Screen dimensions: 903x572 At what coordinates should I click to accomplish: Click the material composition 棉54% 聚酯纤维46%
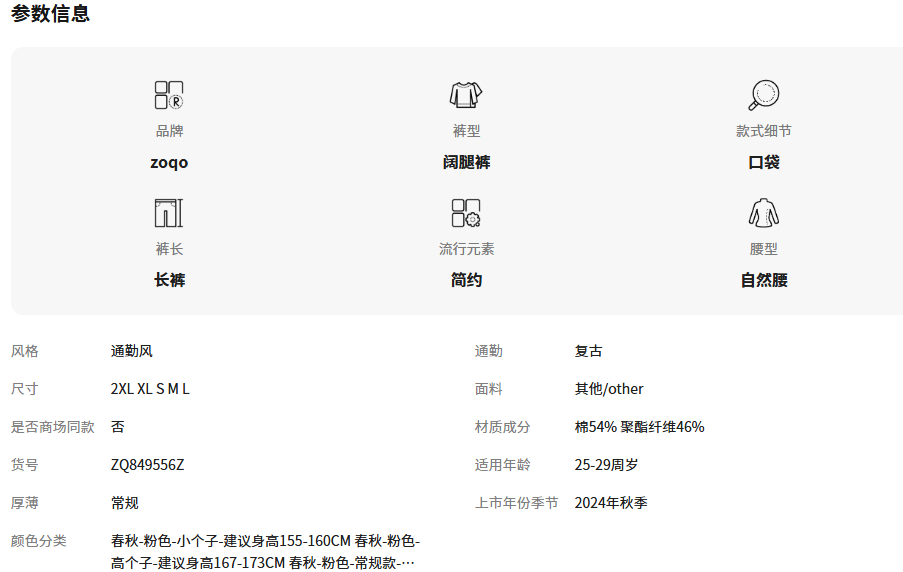(639, 427)
